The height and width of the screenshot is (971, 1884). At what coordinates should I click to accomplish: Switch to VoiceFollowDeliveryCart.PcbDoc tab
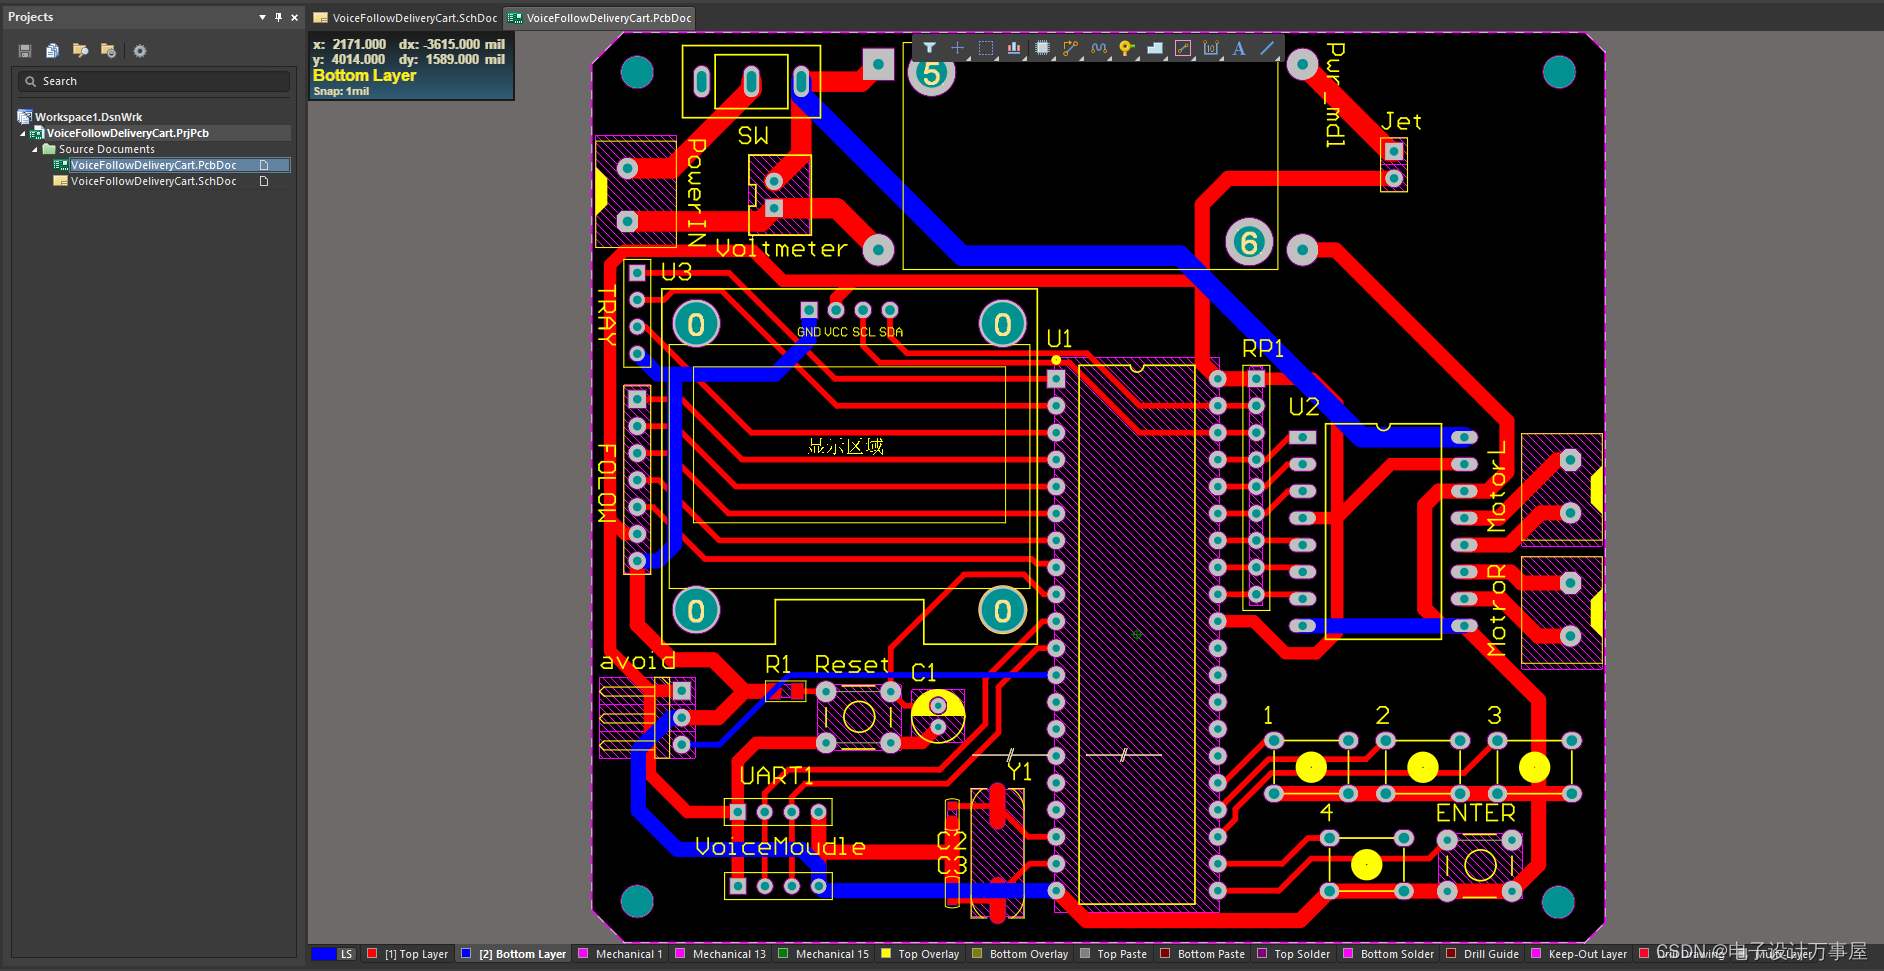pyautogui.click(x=599, y=18)
